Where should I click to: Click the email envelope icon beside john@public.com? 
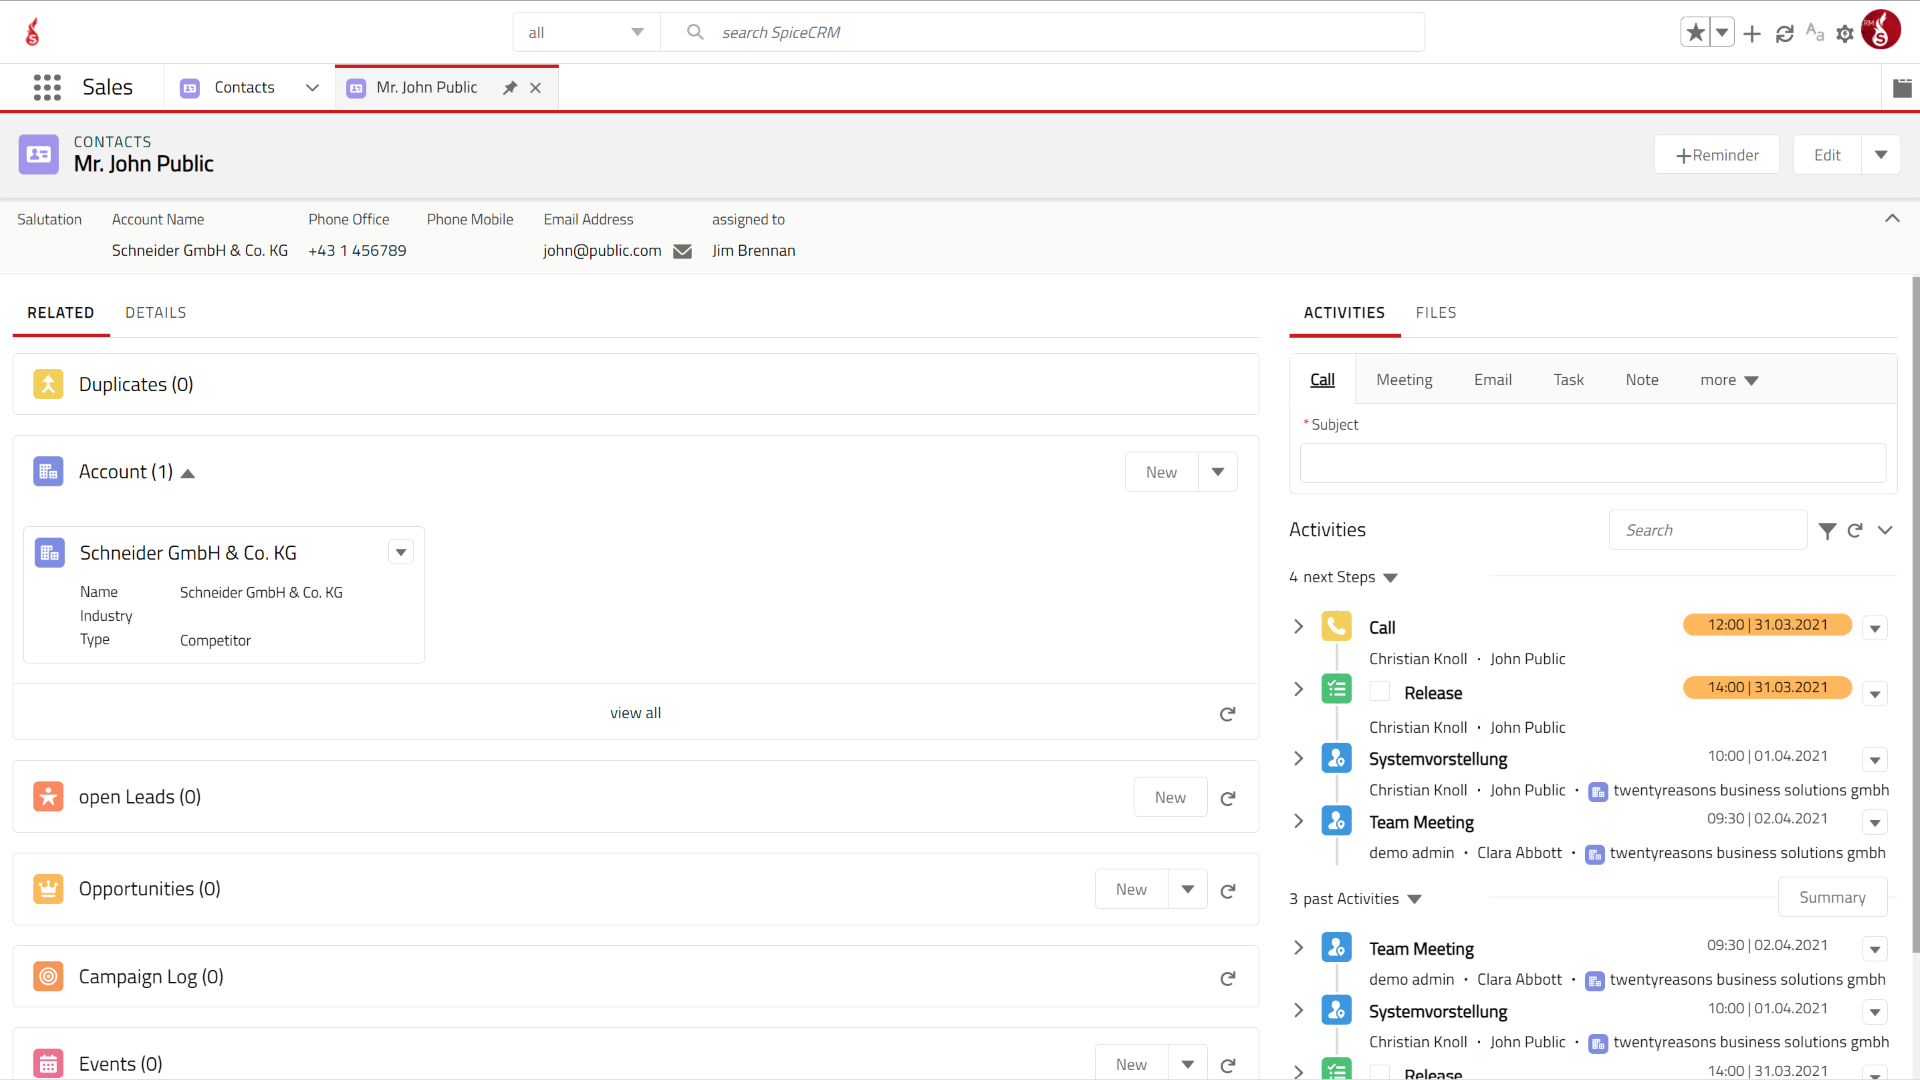(x=683, y=251)
